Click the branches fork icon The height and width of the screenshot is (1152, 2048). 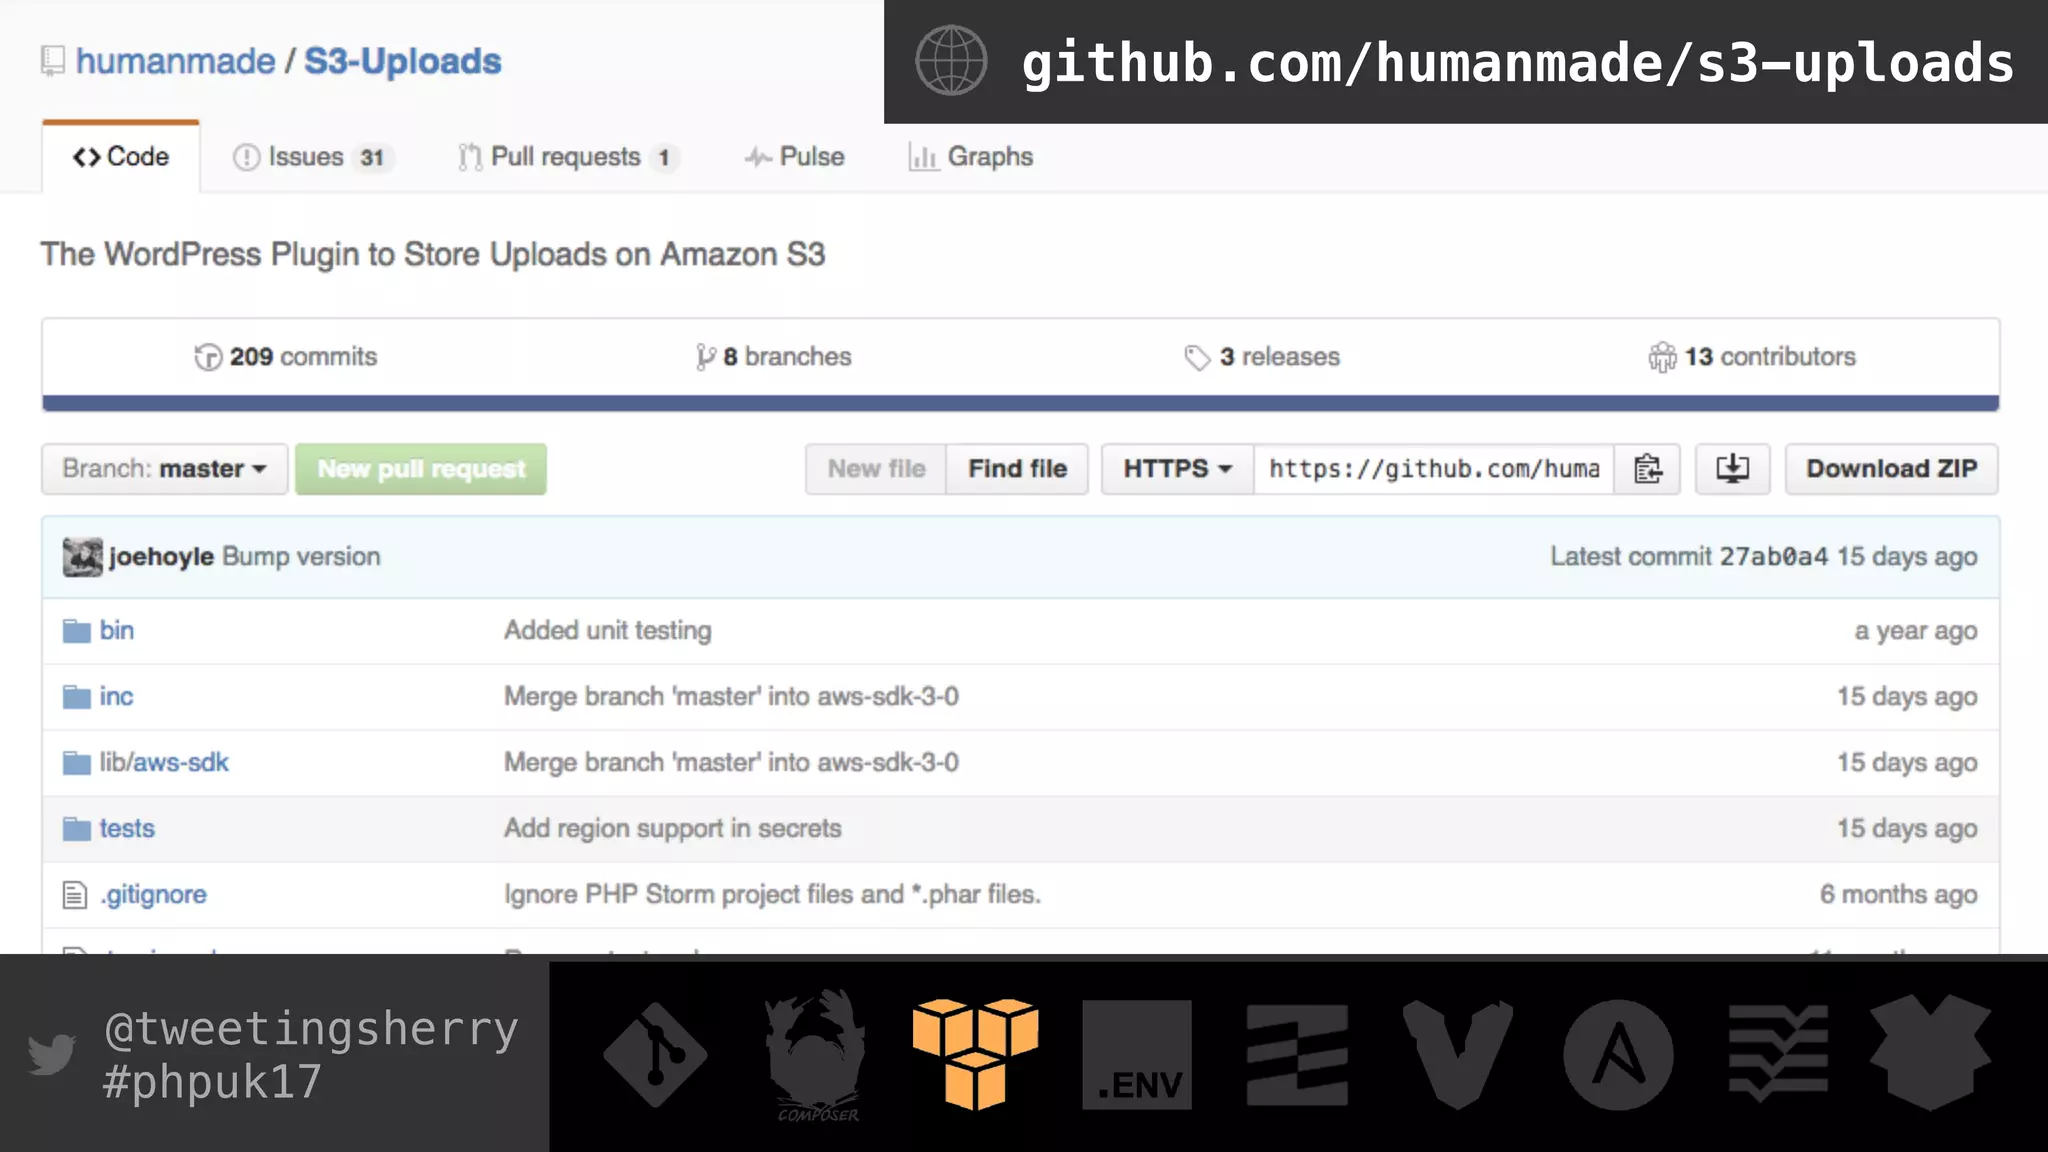coord(706,357)
